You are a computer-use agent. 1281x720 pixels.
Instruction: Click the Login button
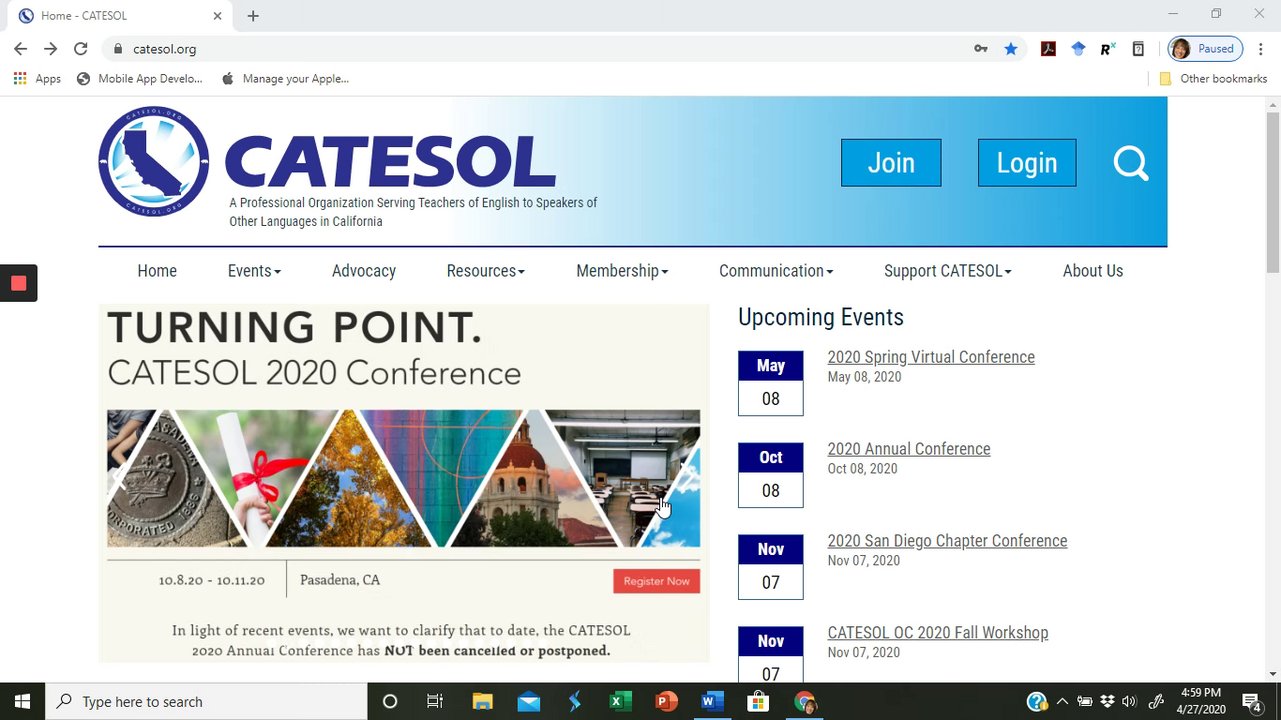point(1027,163)
